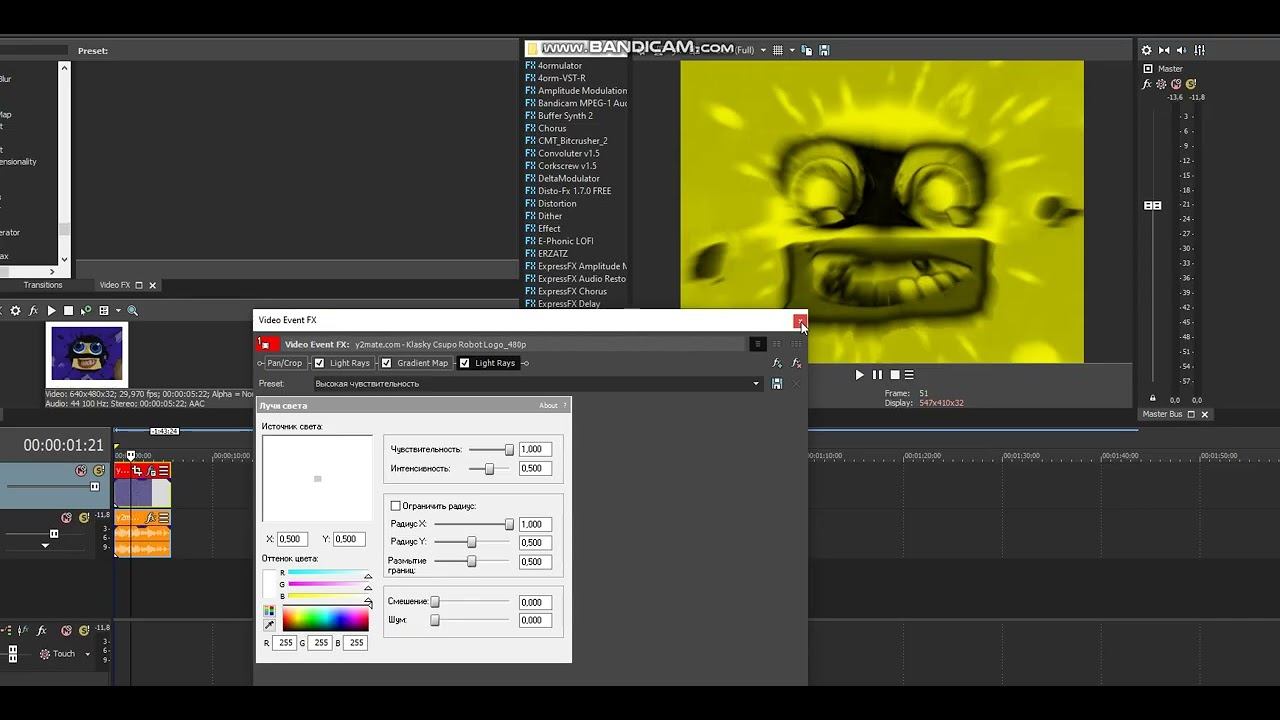Image resolution: width=1280 pixels, height=720 pixels.
Task: Open the master bus settings gear
Action: click(x=1147, y=50)
